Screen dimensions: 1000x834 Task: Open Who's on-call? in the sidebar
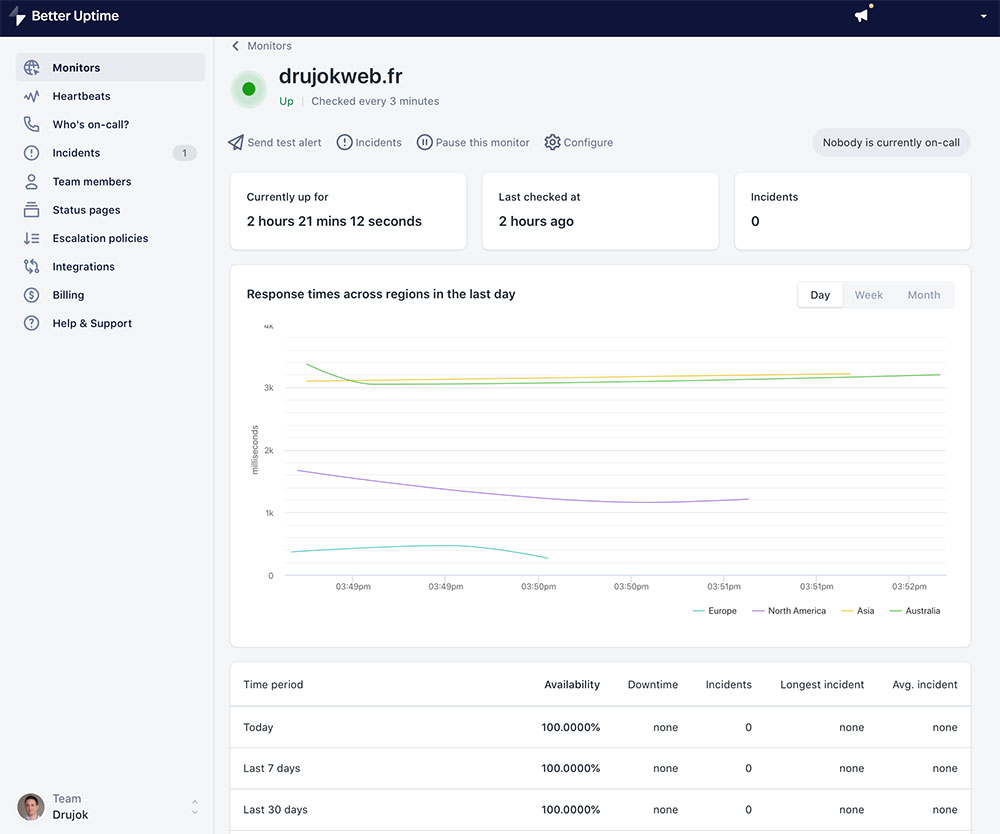pos(110,124)
